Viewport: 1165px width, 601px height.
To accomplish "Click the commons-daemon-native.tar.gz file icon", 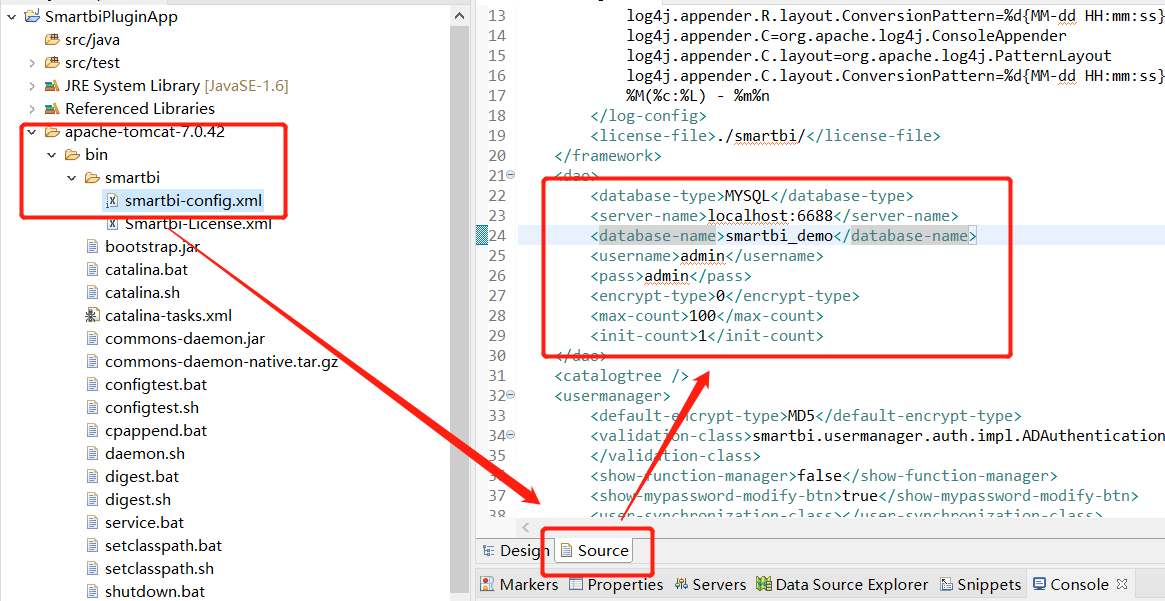I will (x=92, y=362).
